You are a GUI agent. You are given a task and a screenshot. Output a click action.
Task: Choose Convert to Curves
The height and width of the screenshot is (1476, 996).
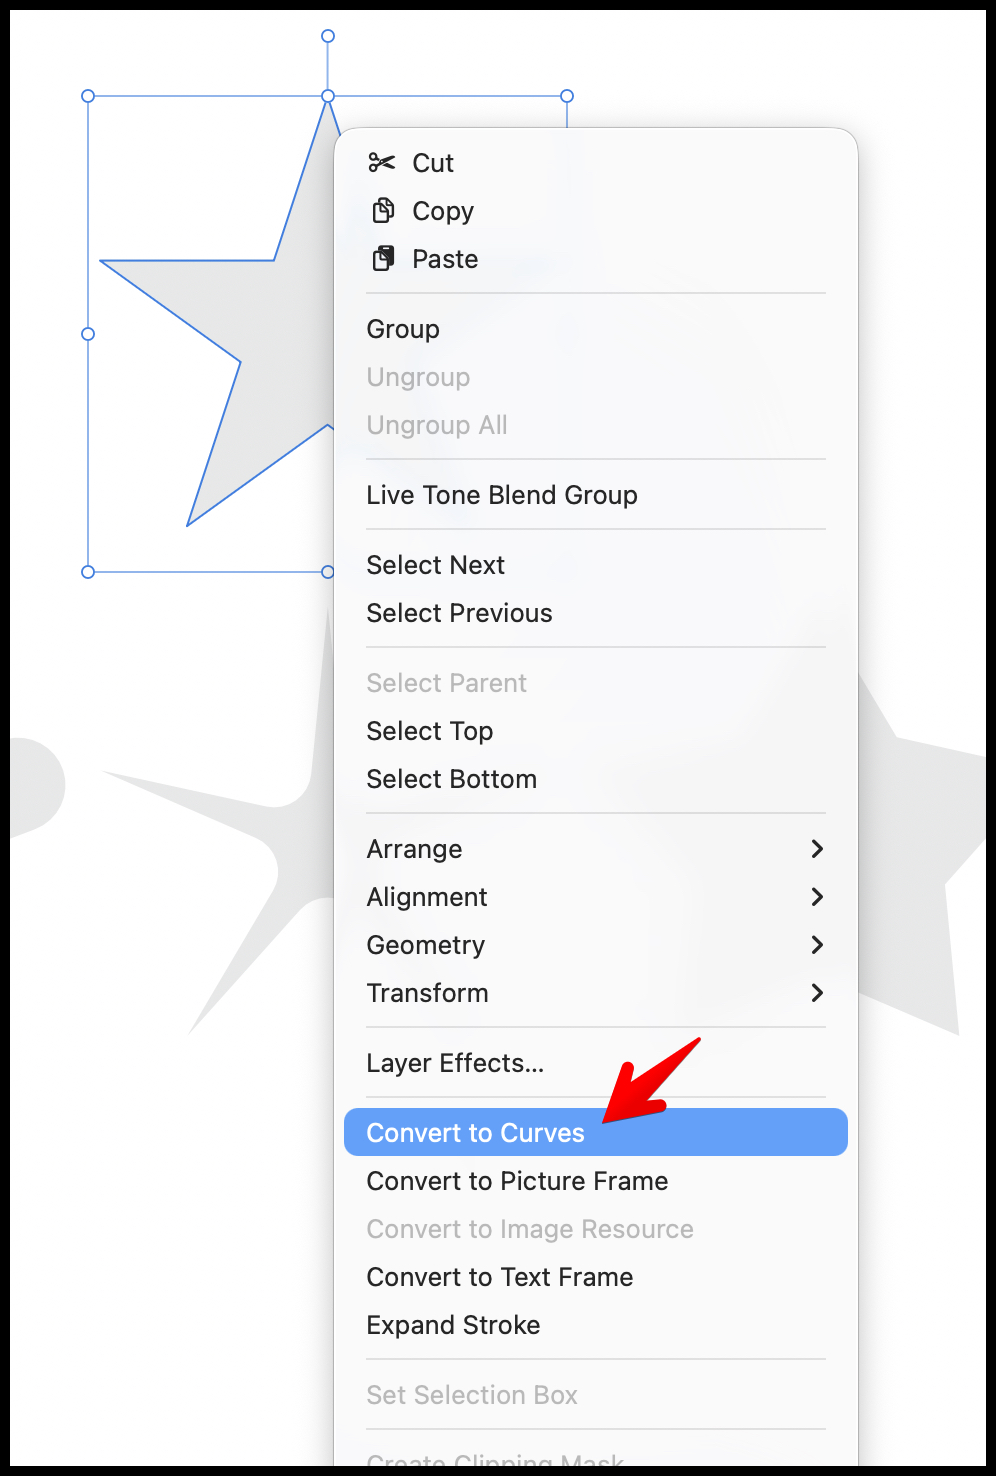pos(476,1133)
